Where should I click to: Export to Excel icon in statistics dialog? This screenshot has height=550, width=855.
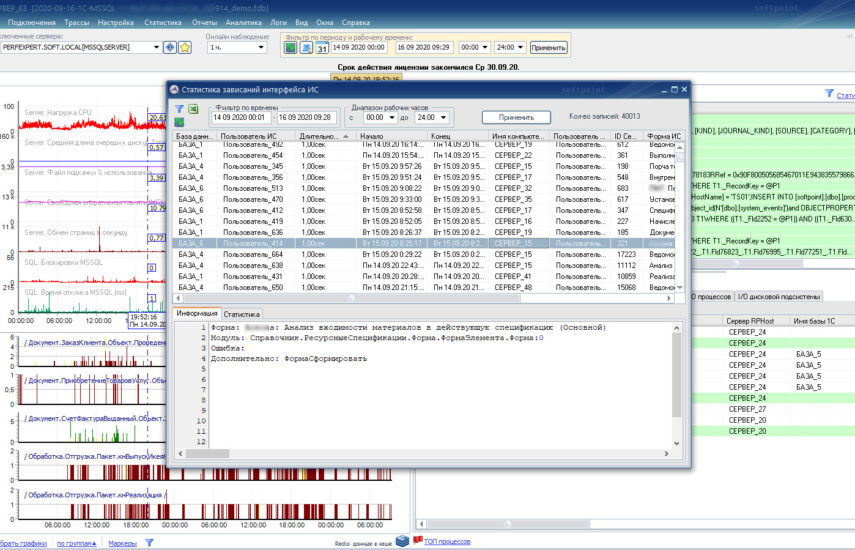[x=193, y=109]
